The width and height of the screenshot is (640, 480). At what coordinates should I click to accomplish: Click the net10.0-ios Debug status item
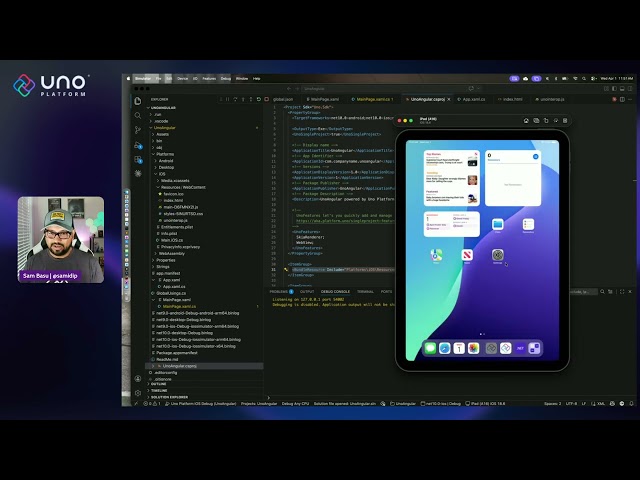tap(440, 403)
